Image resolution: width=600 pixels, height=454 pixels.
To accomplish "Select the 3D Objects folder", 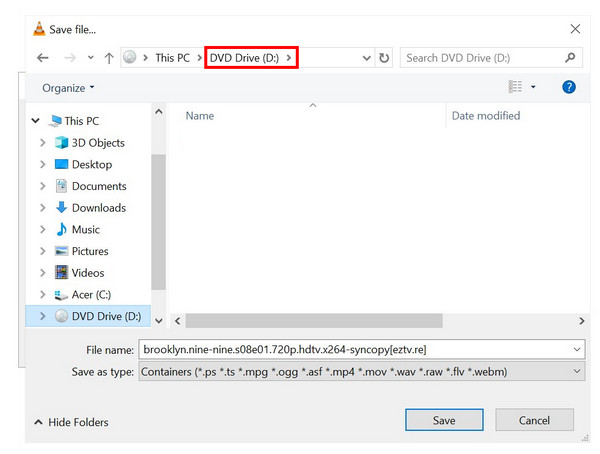I will click(x=97, y=143).
